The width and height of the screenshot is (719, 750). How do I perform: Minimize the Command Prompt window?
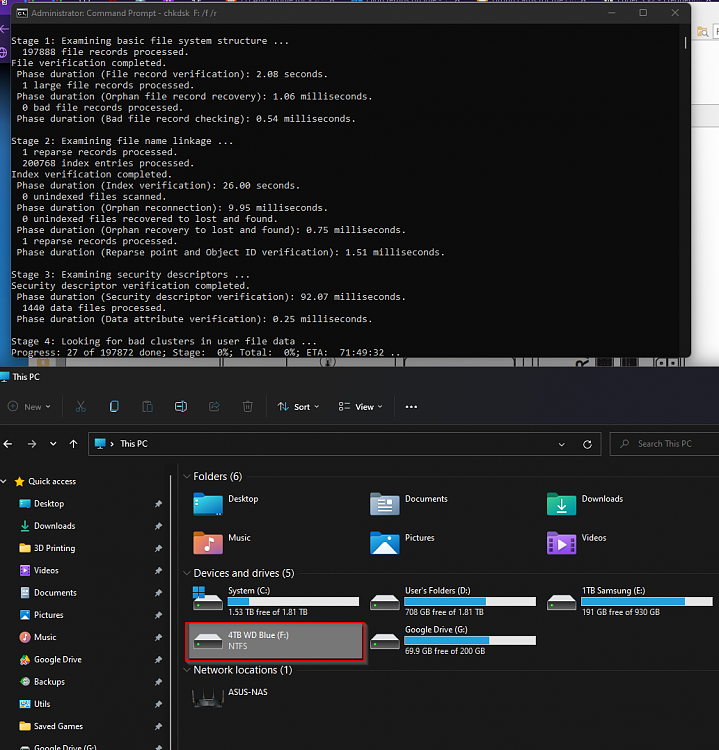[x=611, y=13]
